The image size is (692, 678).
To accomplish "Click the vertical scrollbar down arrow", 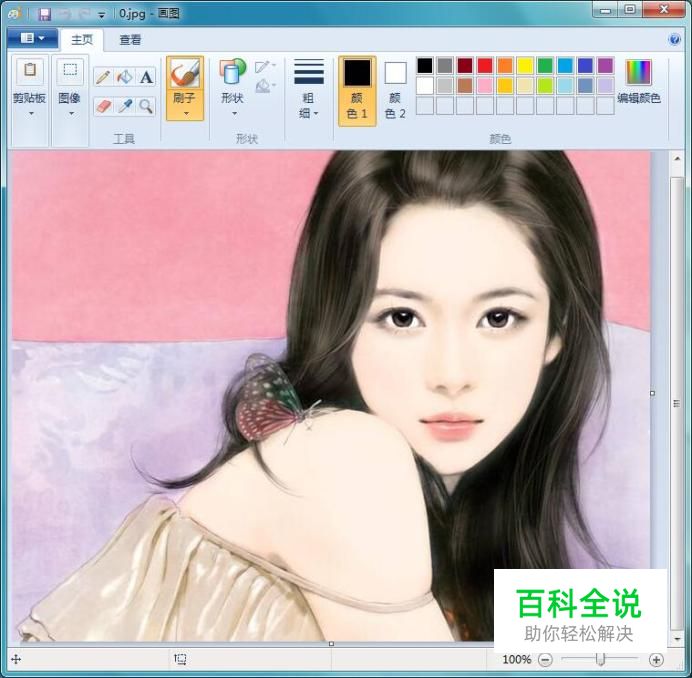I will tap(677, 639).
